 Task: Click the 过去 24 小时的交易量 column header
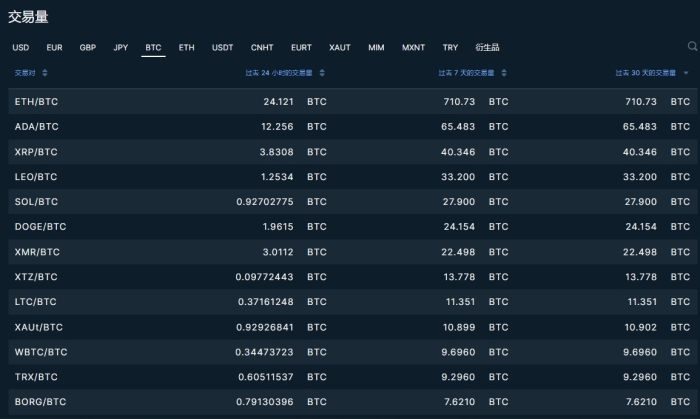click(279, 73)
